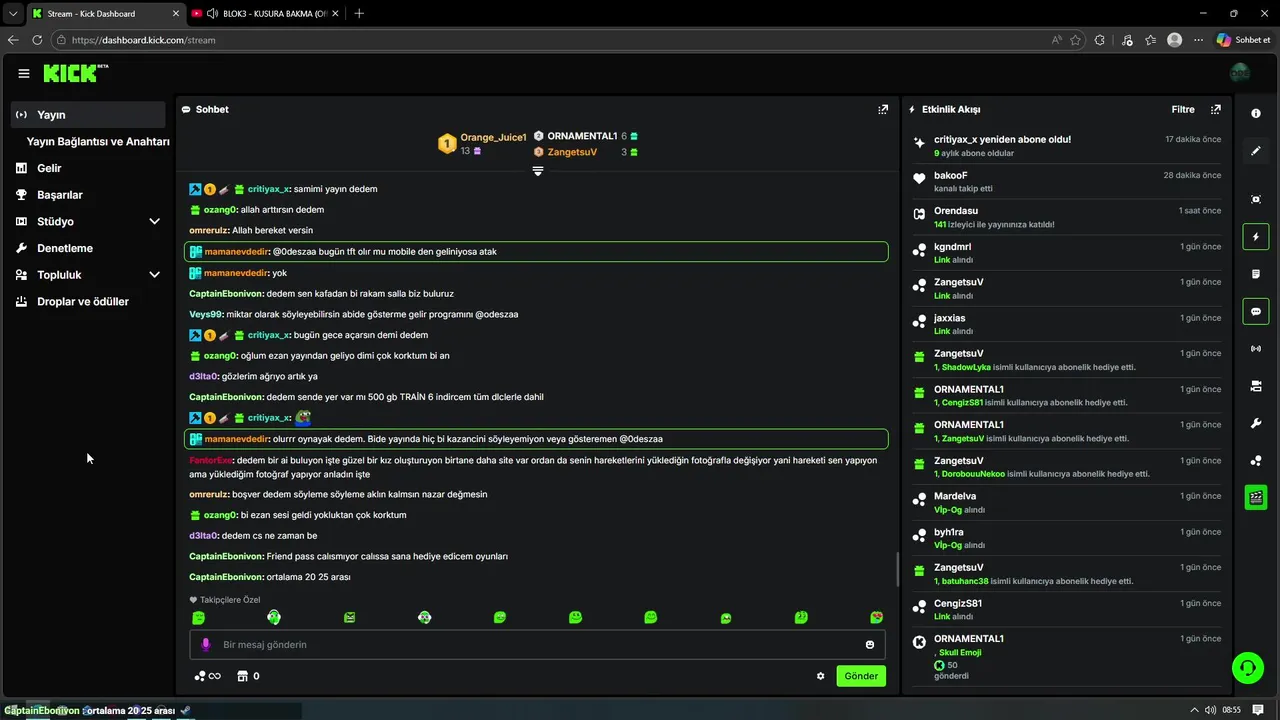Open the emoji picker in the message box
This screenshot has height=720, width=1280.
(870, 645)
